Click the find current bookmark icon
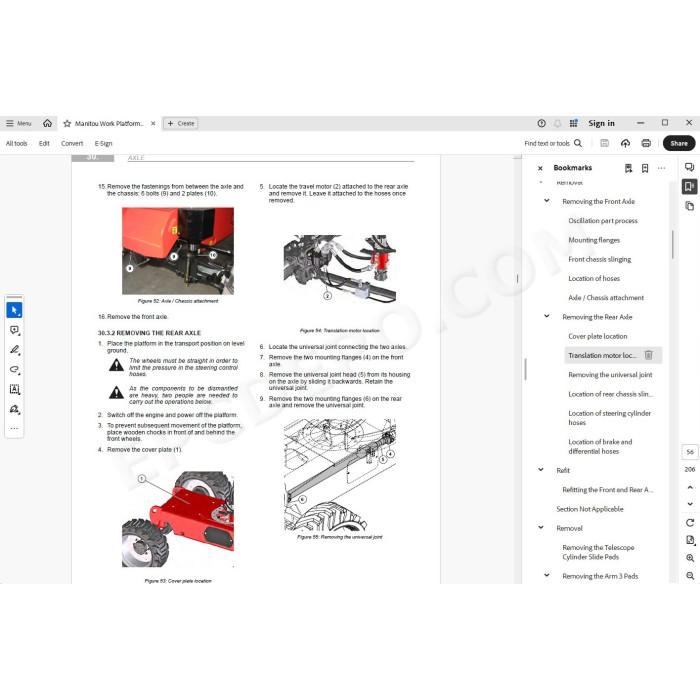This screenshot has width=700, height=700. coord(628,168)
